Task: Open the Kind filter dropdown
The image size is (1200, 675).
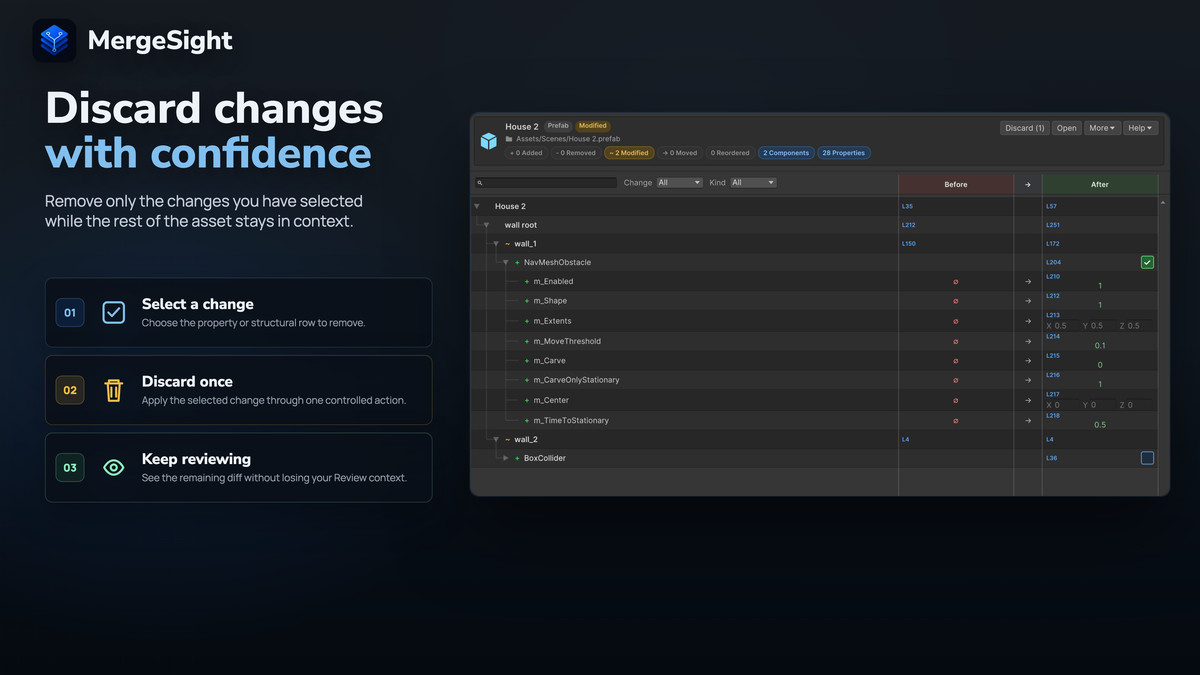Action: (x=753, y=183)
